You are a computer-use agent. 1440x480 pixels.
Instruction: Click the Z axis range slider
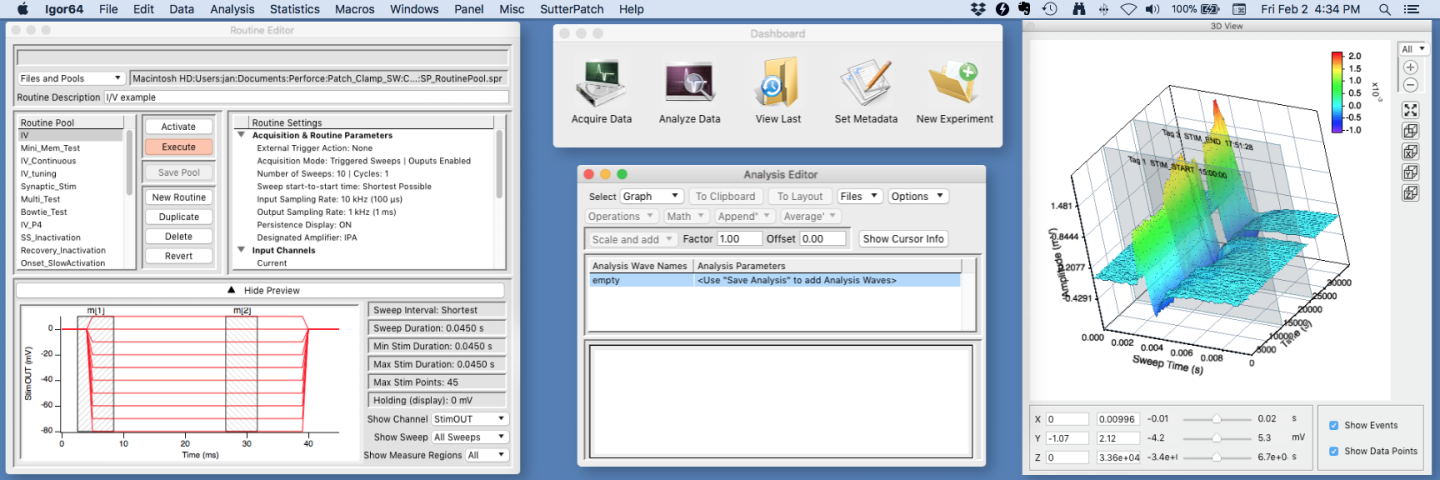click(x=1216, y=457)
